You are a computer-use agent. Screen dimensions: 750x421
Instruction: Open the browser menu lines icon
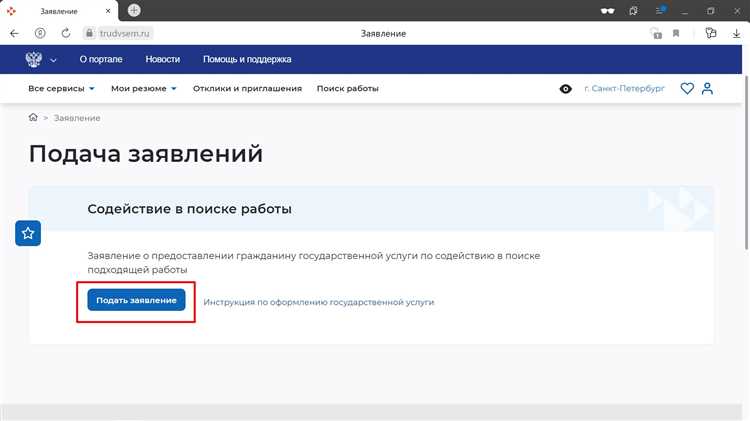[661, 11]
